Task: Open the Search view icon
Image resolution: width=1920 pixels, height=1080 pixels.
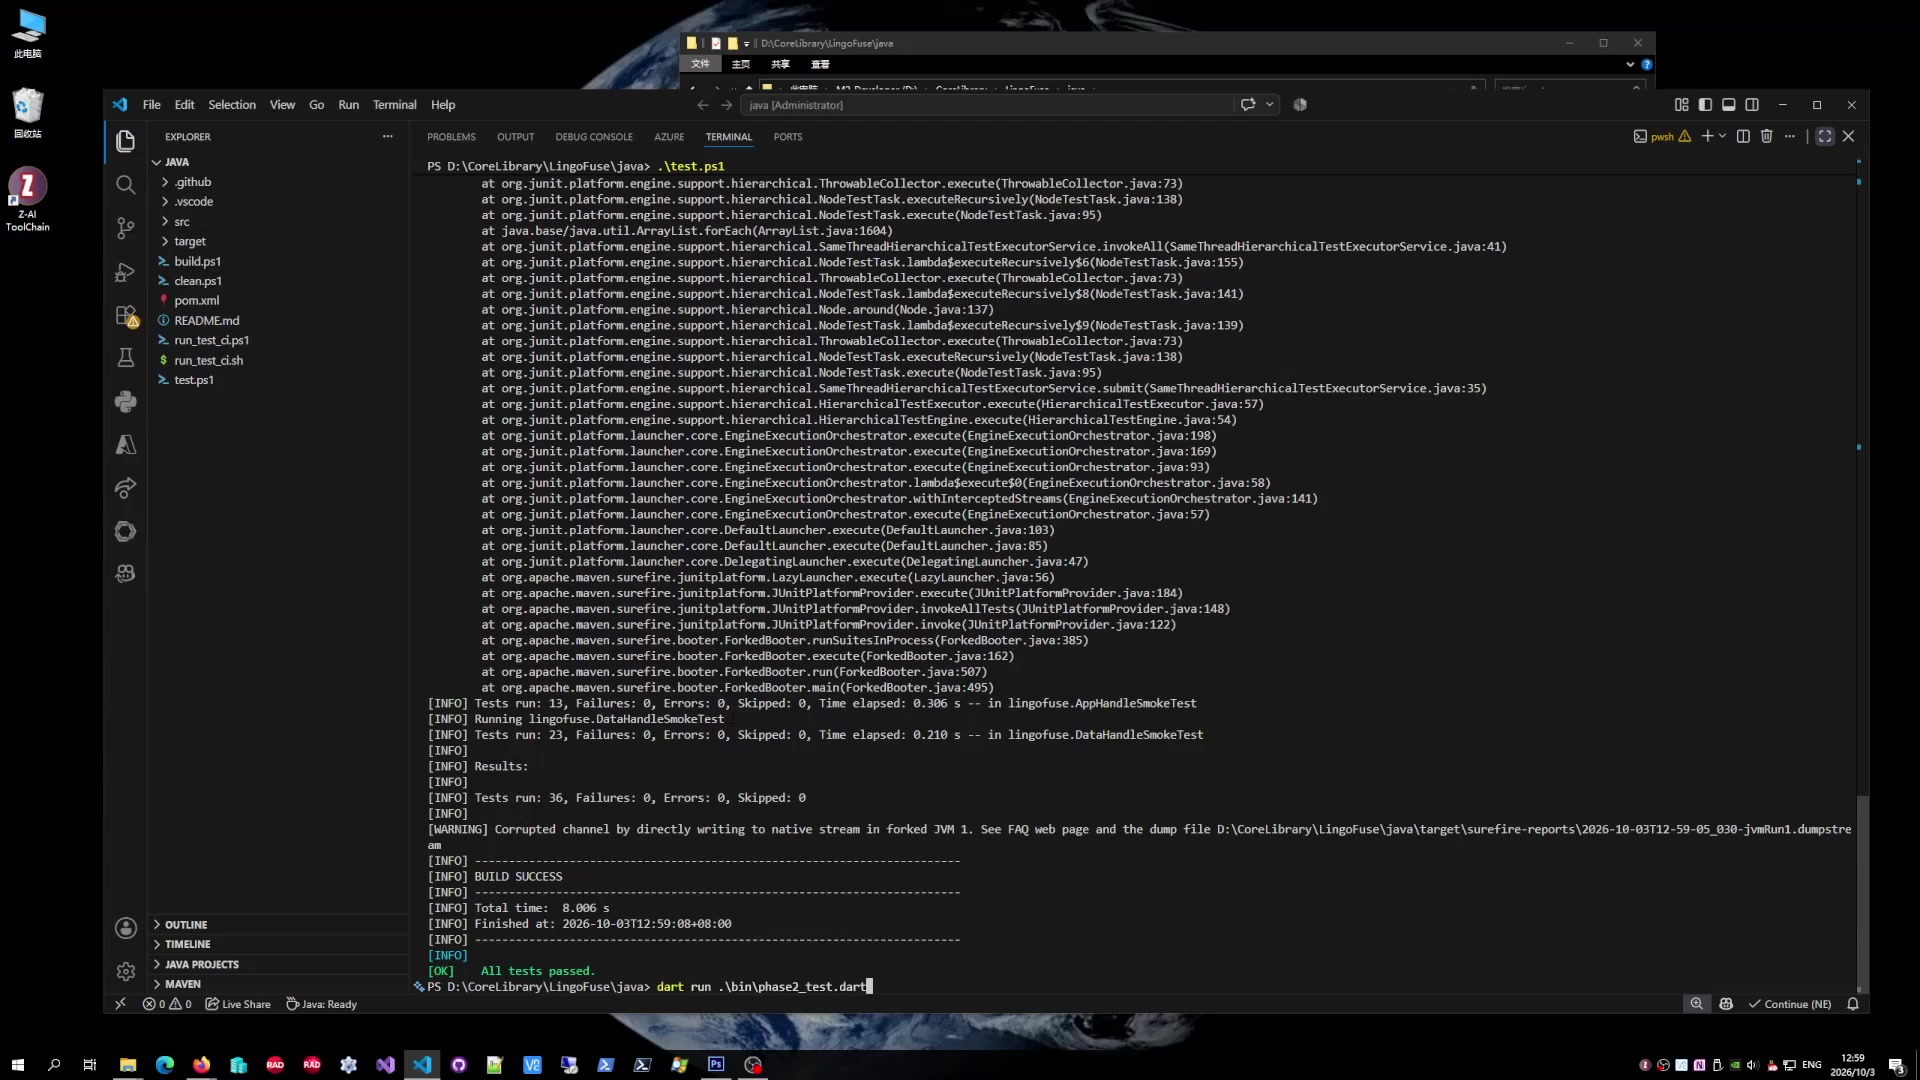Action: tap(125, 185)
